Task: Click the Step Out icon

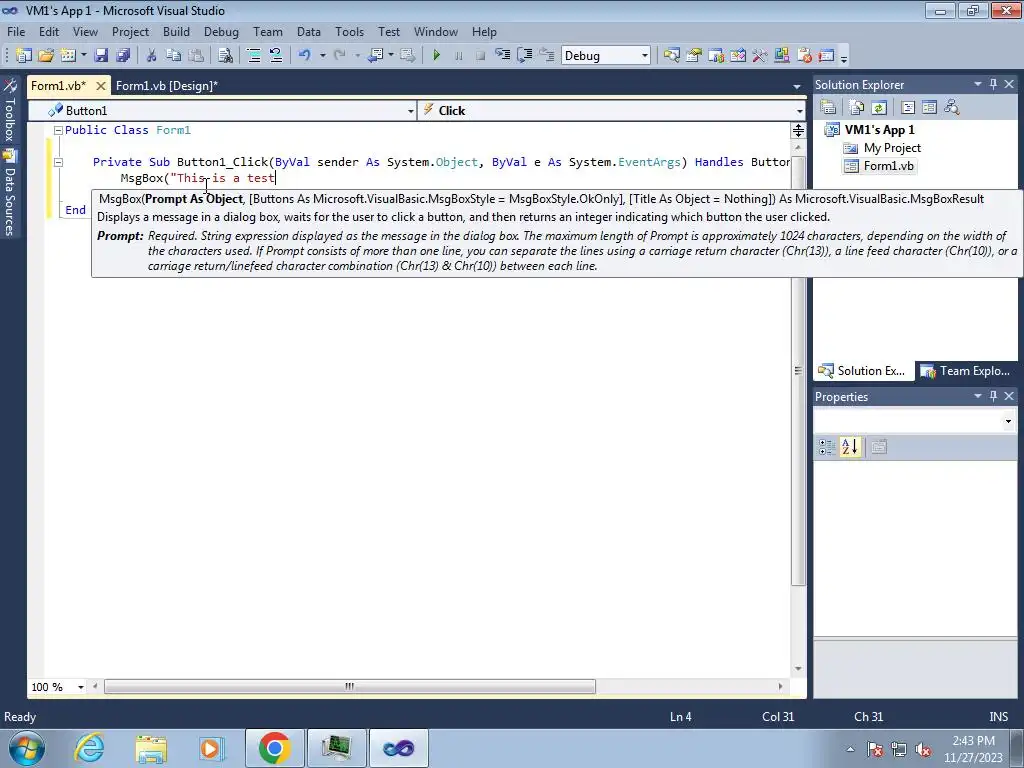Action: (547, 56)
